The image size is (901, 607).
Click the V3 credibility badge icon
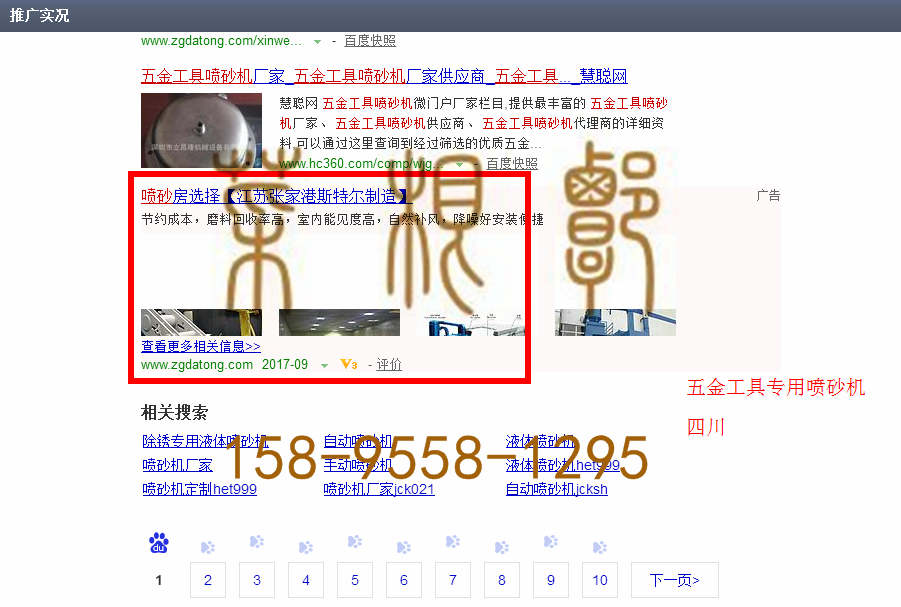click(x=348, y=364)
